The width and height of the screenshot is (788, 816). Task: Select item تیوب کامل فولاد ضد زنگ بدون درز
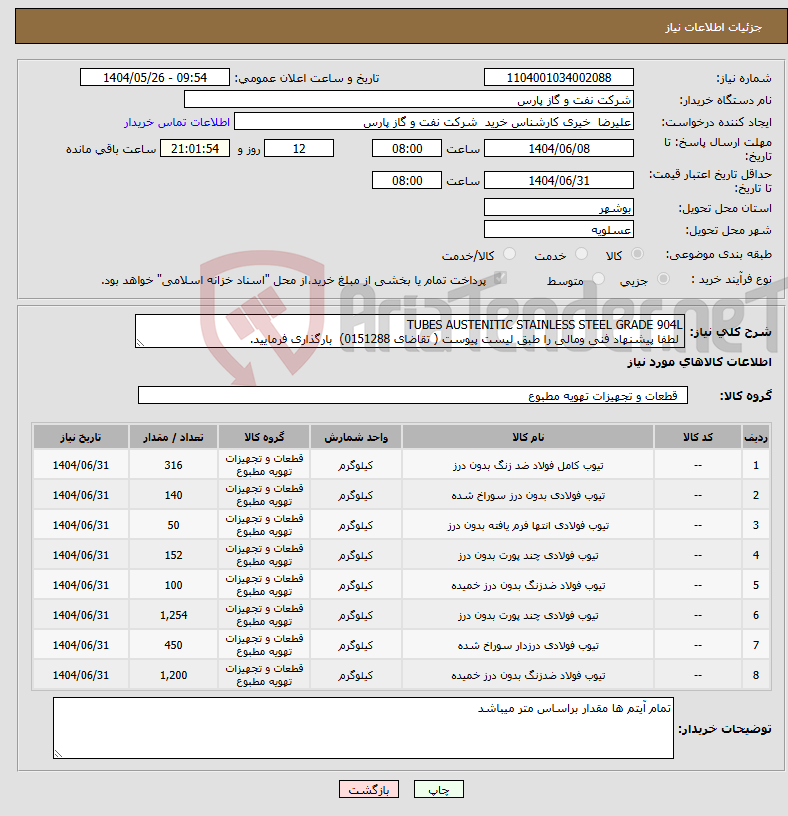(x=528, y=465)
